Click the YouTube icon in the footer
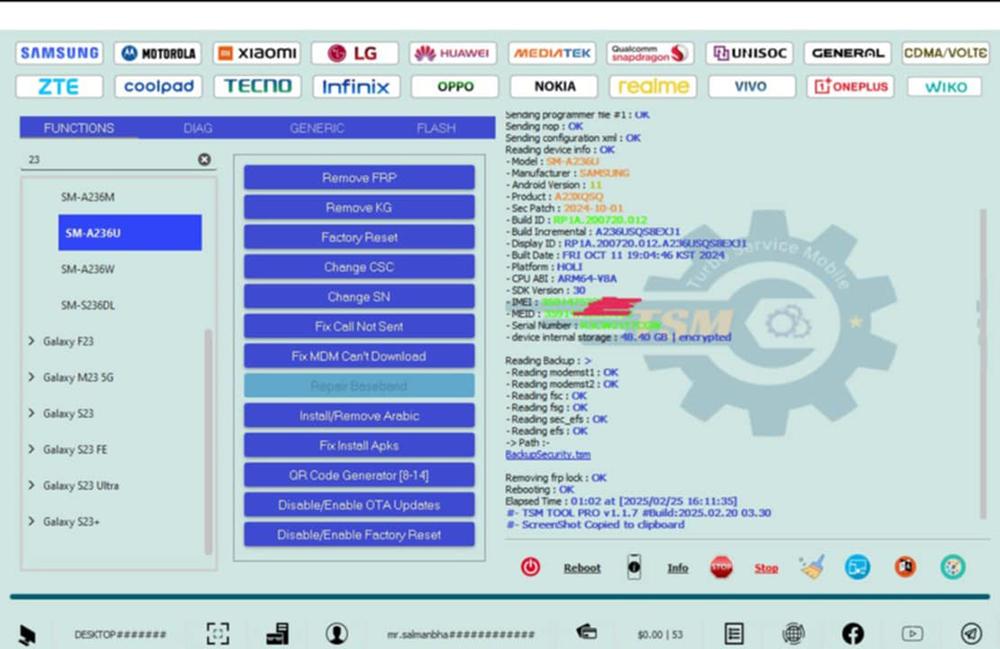The width and height of the screenshot is (1000, 649). click(x=912, y=633)
